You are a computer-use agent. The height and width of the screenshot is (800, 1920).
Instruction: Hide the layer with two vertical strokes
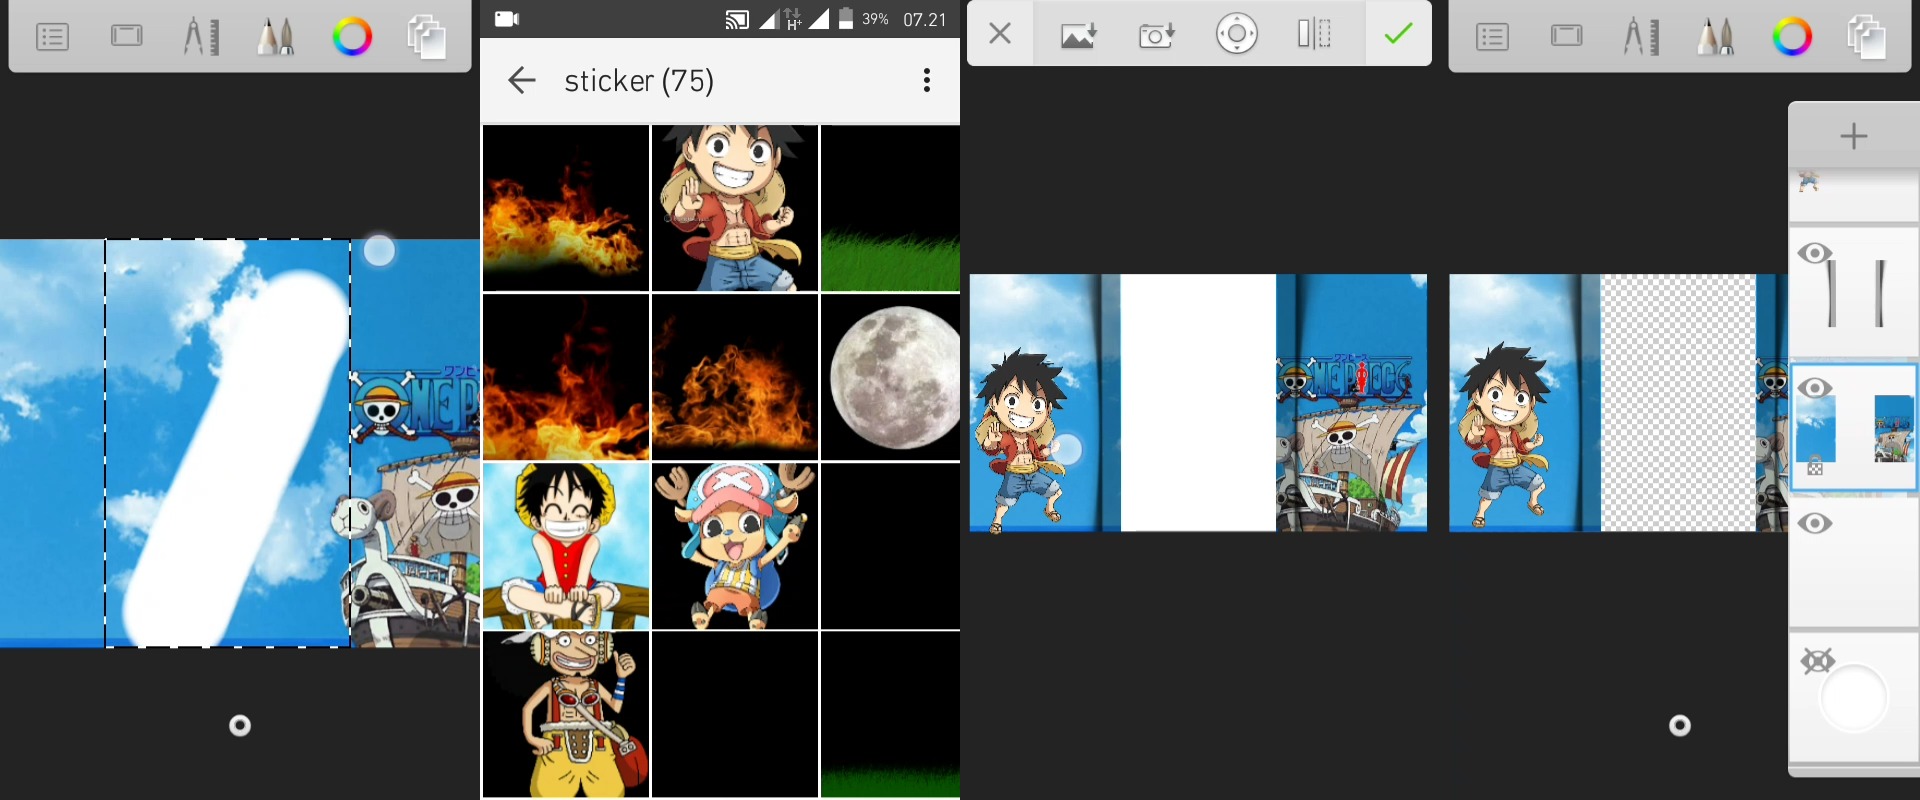[1814, 253]
